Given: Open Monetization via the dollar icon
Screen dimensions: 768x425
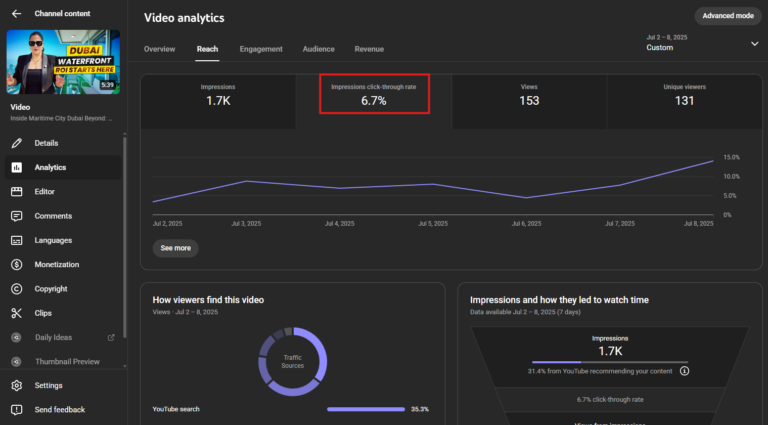Looking at the screenshot, I should pyautogui.click(x=16, y=264).
